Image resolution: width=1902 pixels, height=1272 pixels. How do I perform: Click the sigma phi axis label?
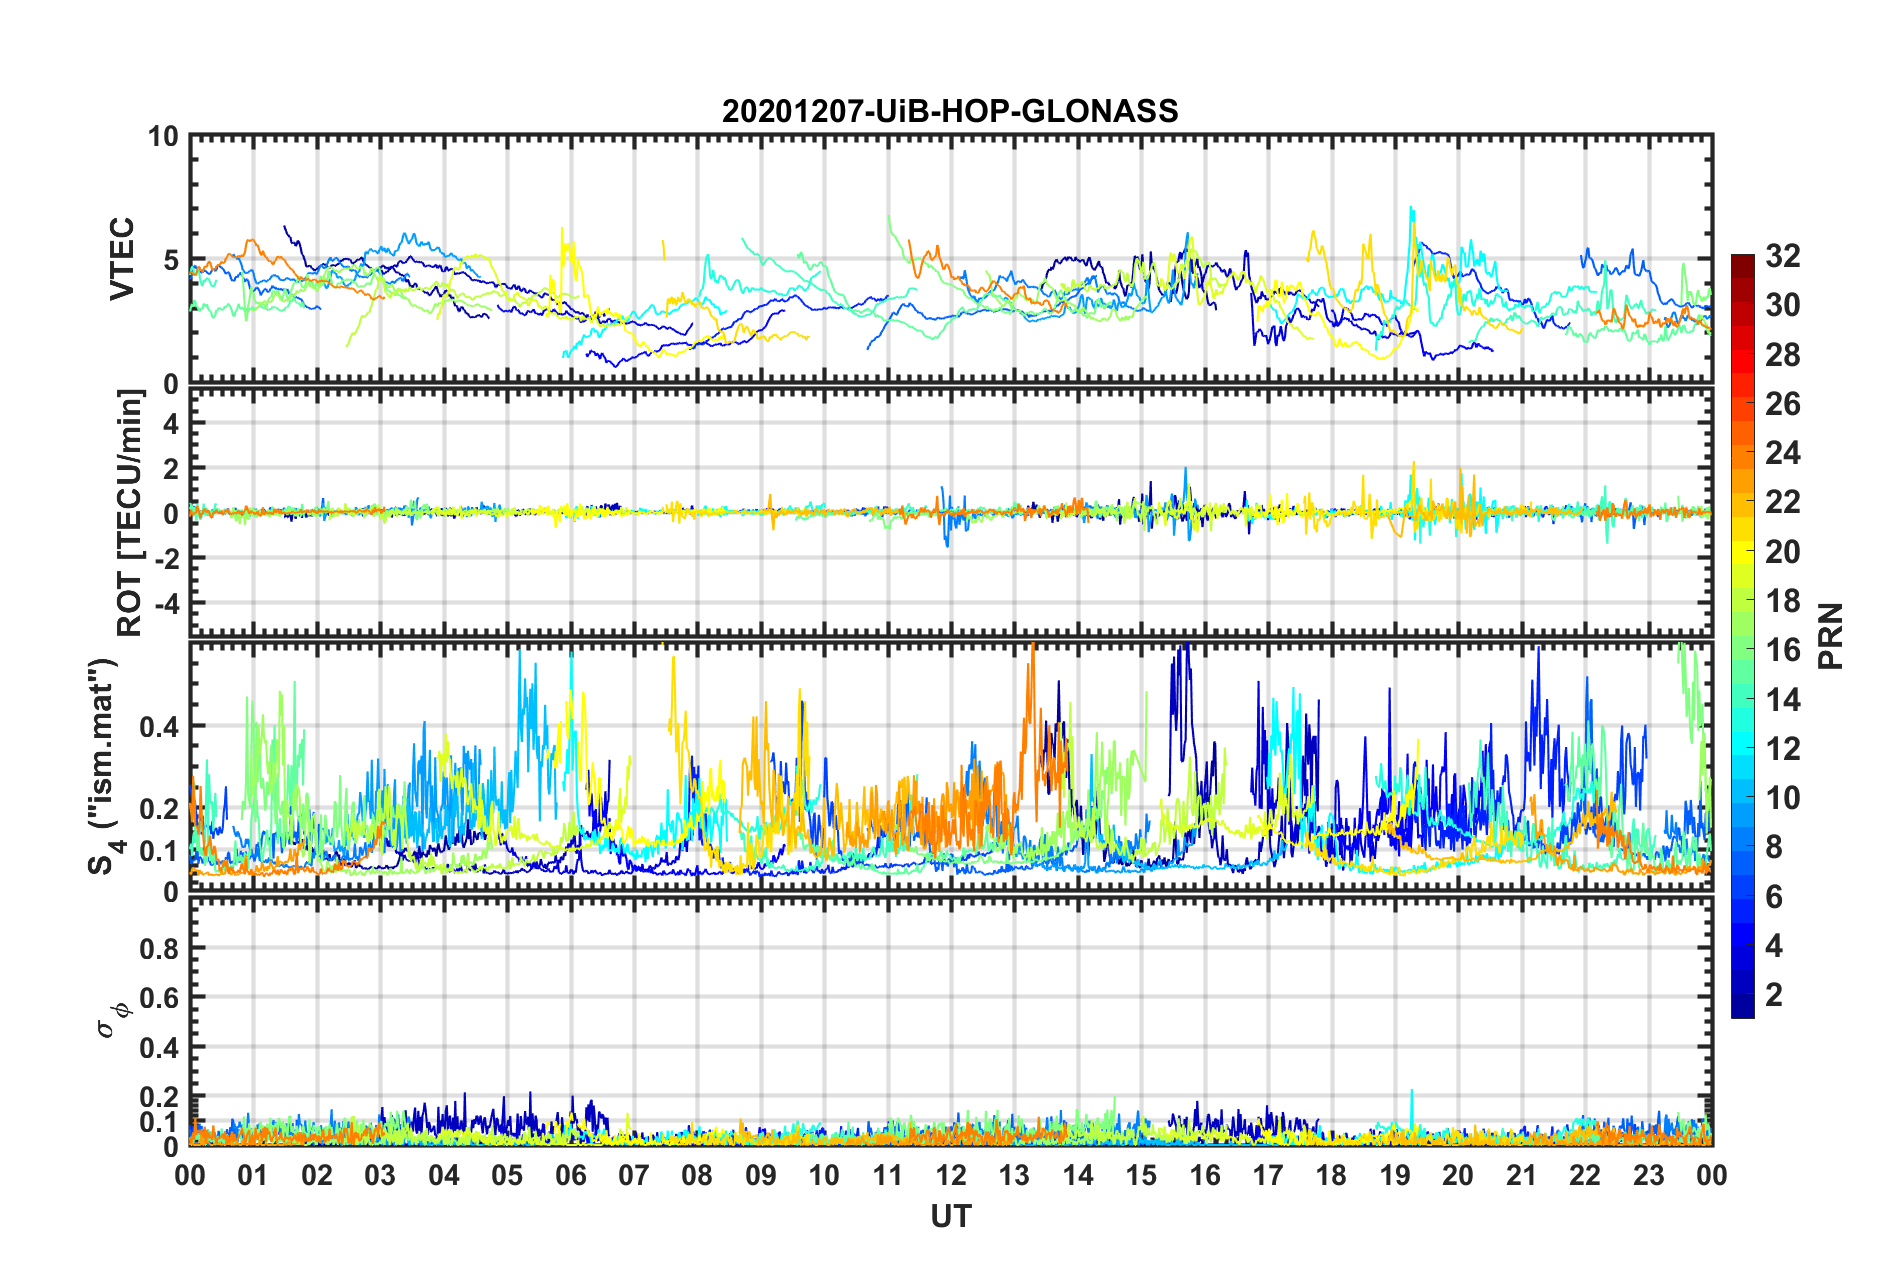coord(112,1020)
